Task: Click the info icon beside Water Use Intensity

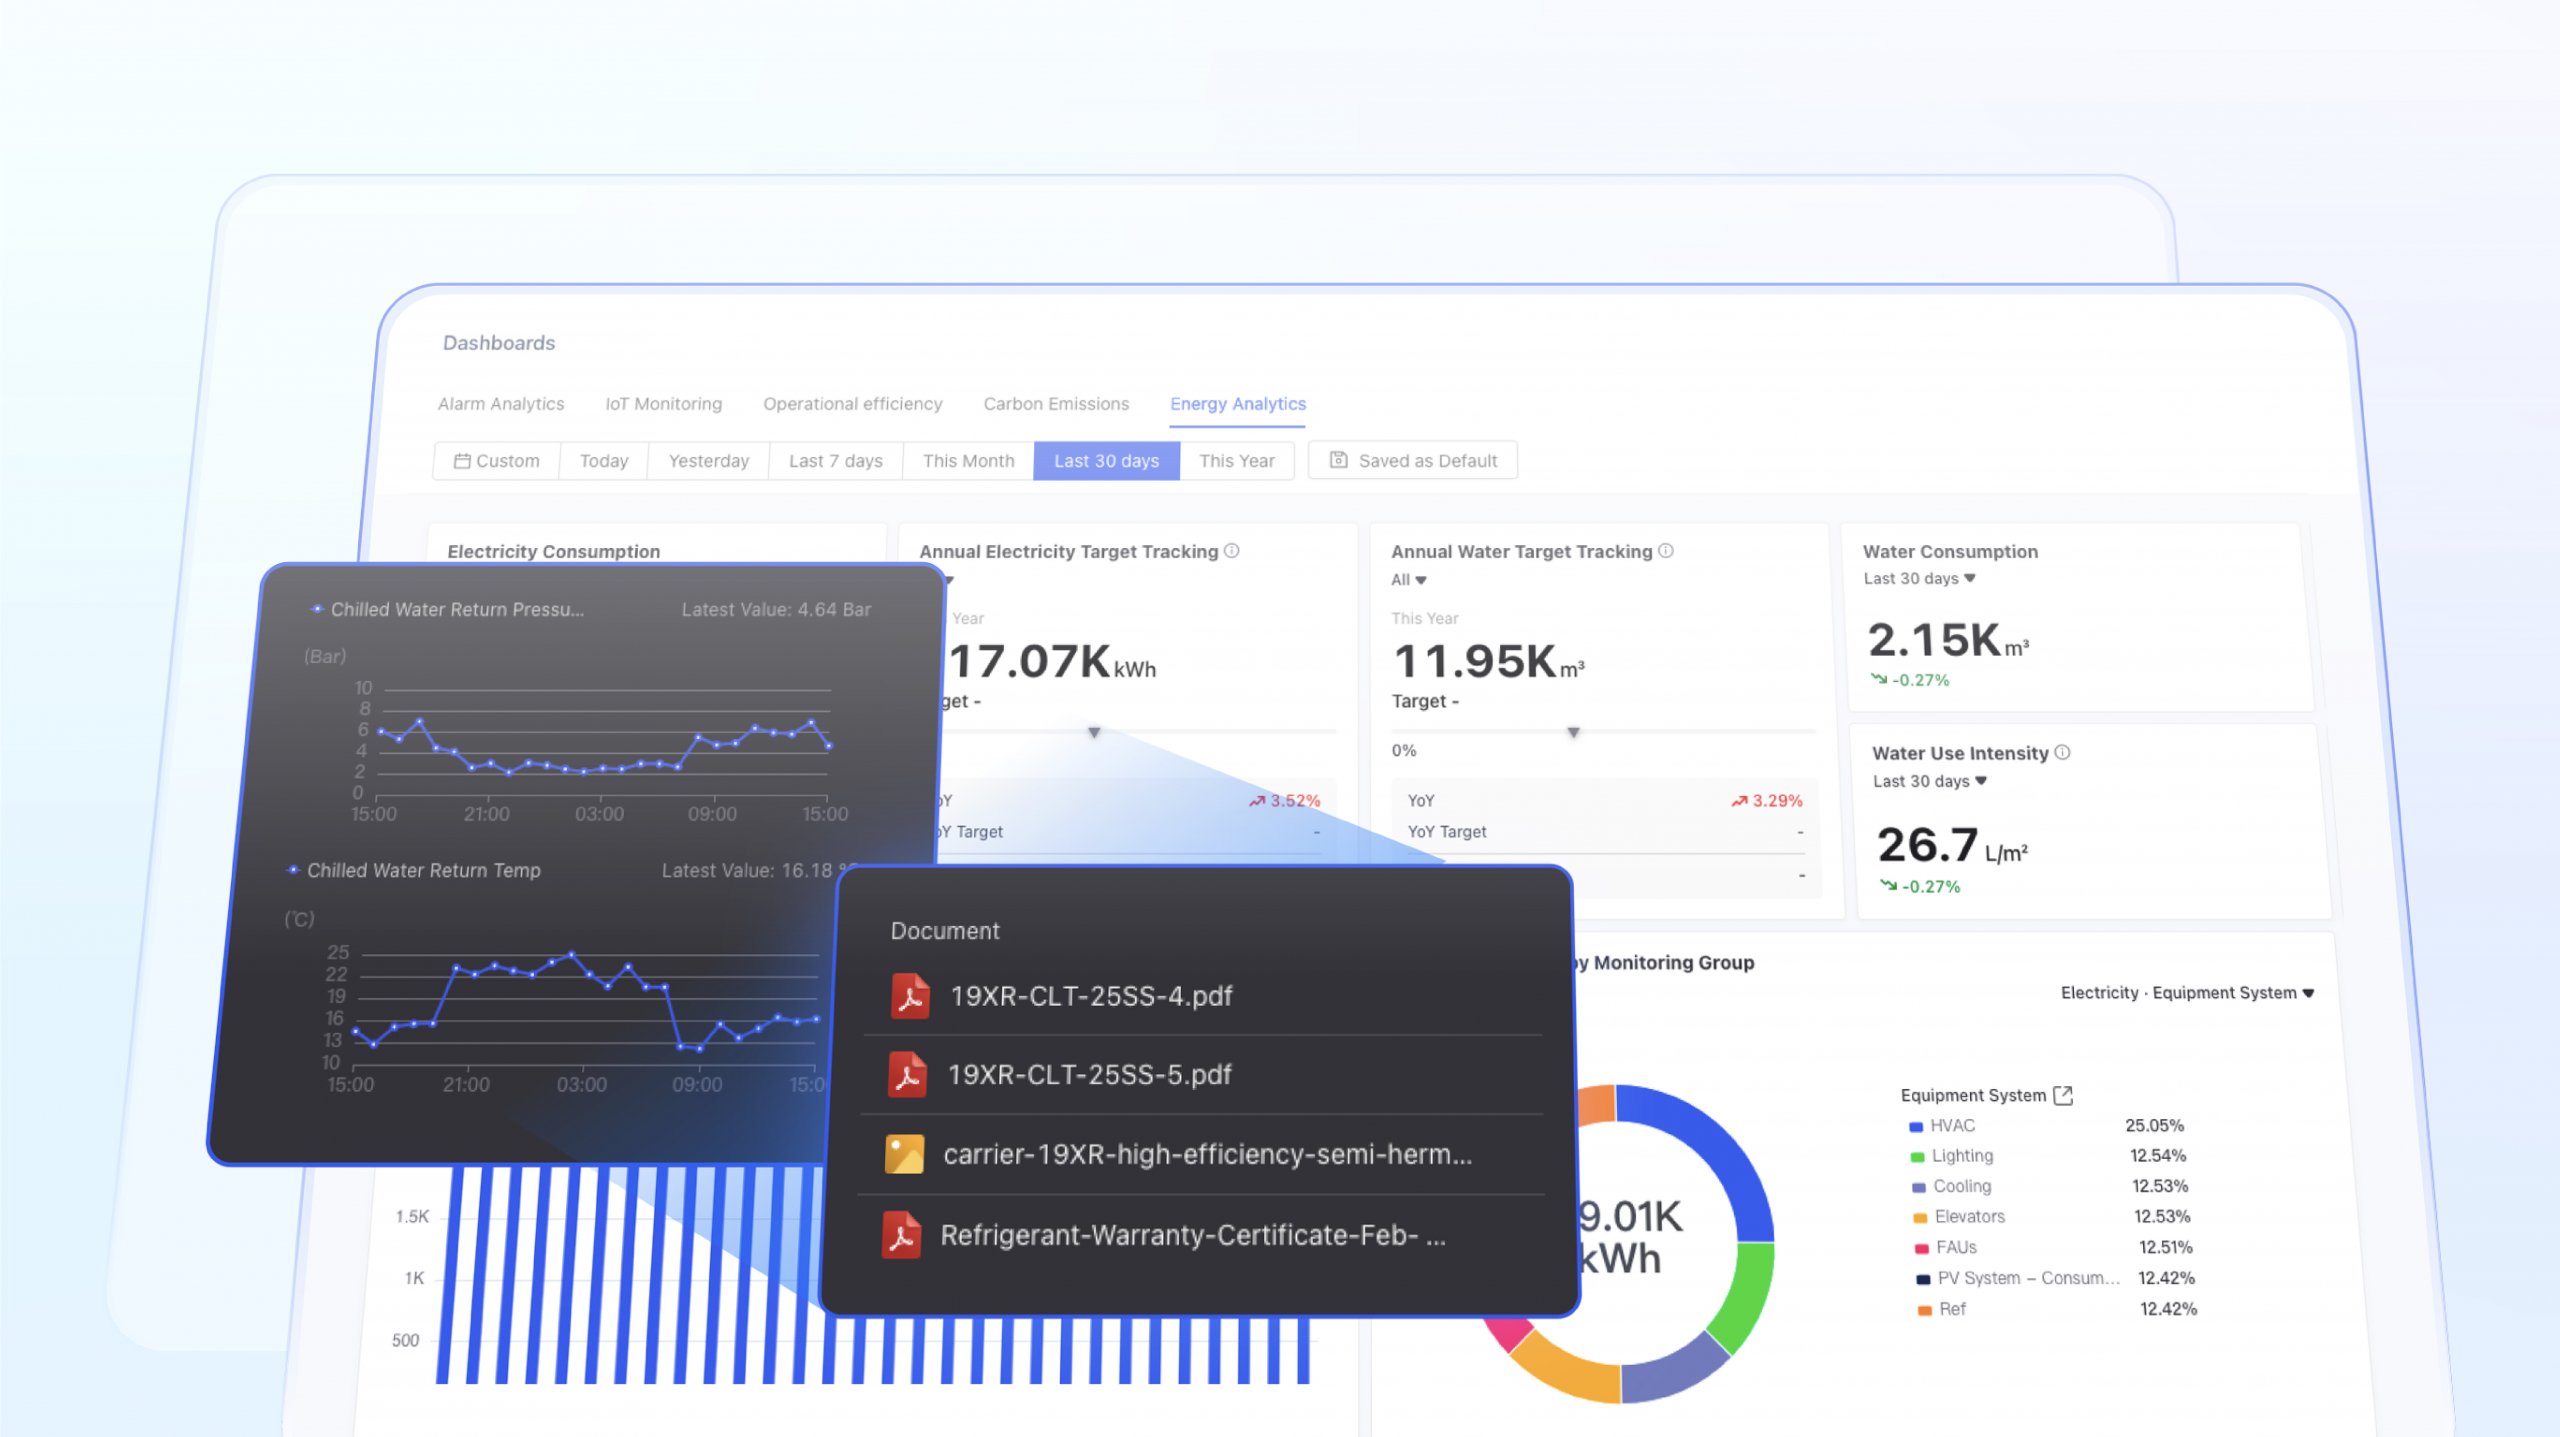Action: point(2062,753)
